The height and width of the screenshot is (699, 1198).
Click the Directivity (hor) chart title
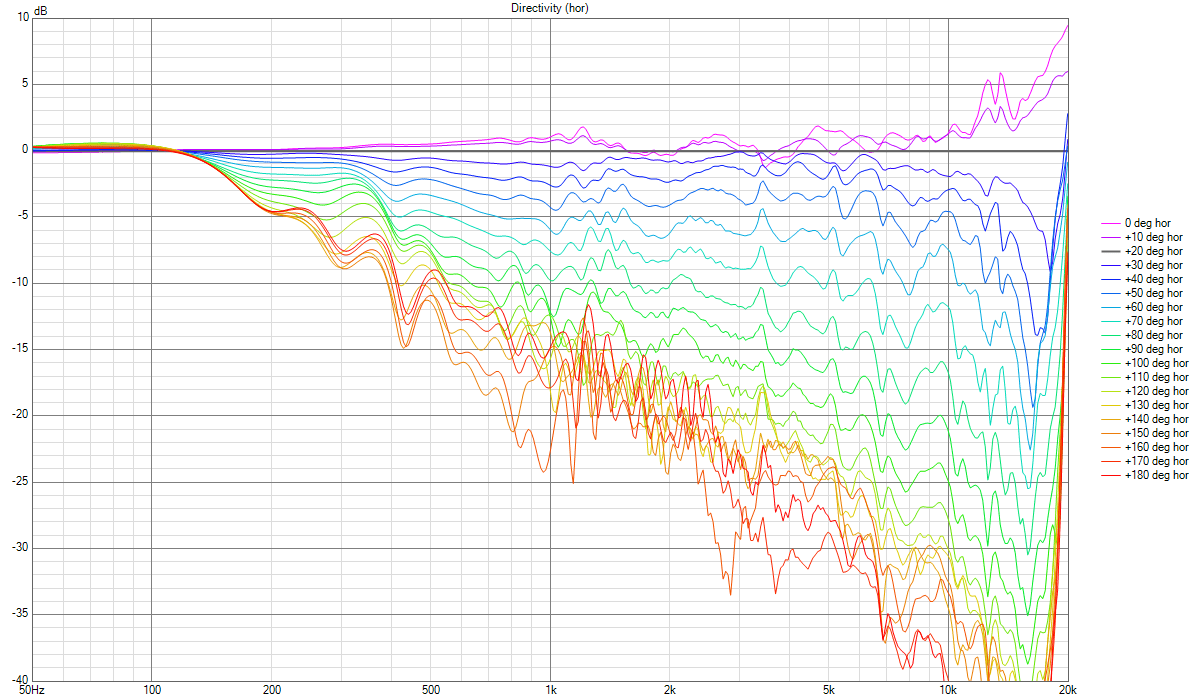point(549,8)
